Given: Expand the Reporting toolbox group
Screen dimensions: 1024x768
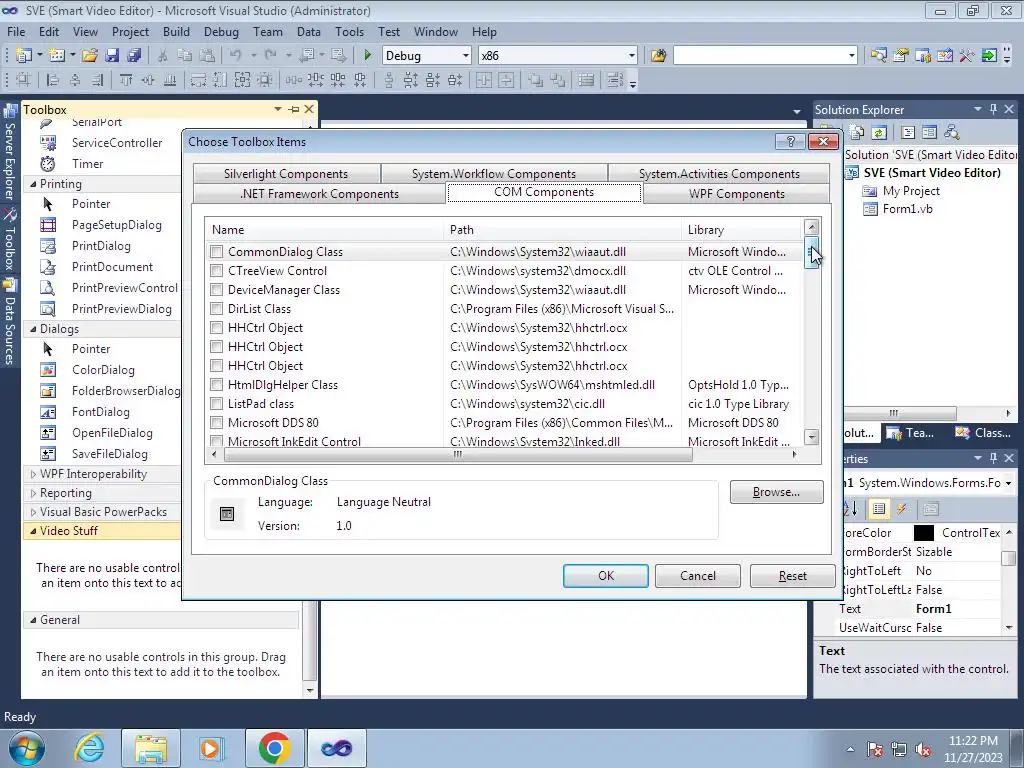Looking at the screenshot, I should click(33, 493).
